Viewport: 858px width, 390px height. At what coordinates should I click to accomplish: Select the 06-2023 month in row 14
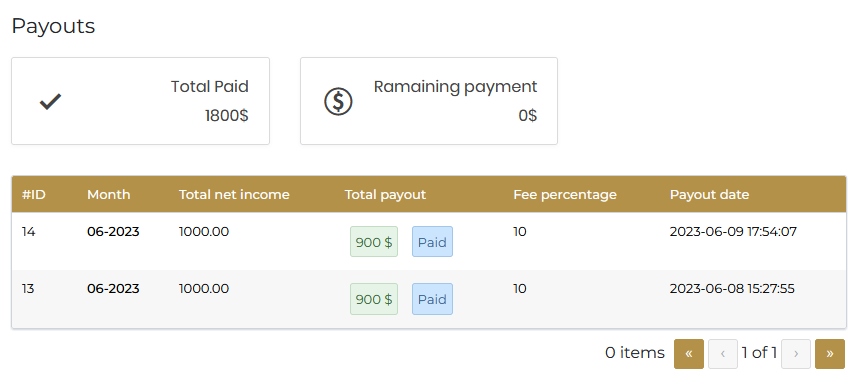coord(113,232)
